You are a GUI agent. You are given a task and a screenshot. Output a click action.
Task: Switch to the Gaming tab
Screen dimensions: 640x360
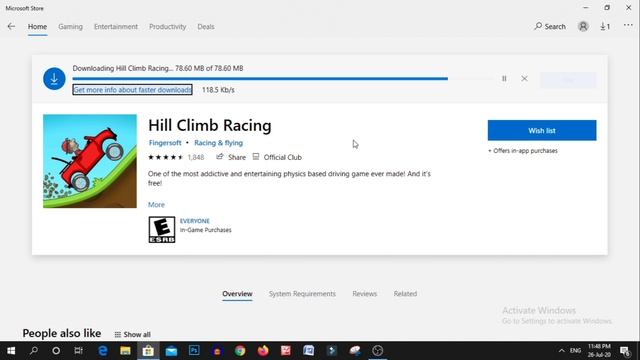[70, 27]
